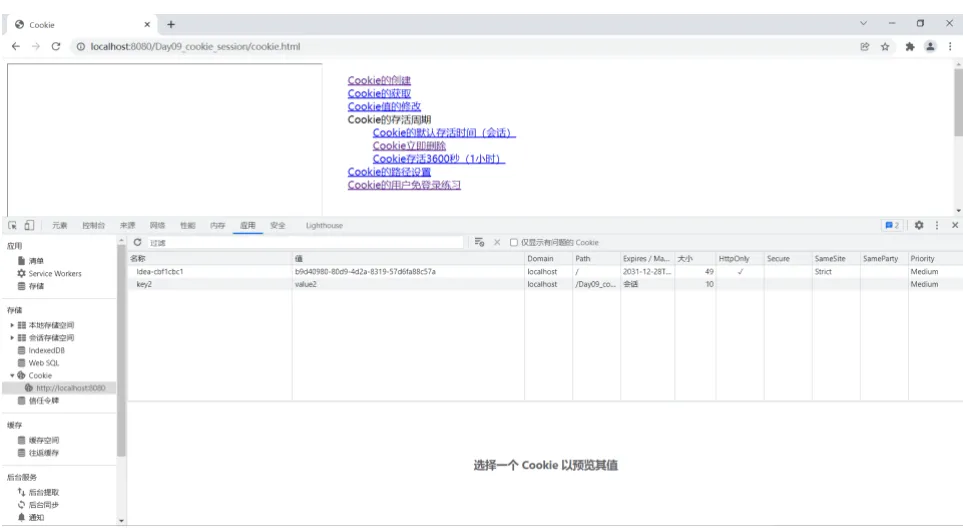This screenshot has width=963, height=532.
Task: Click sidebar scroll up arrow
Action: pos(121,240)
